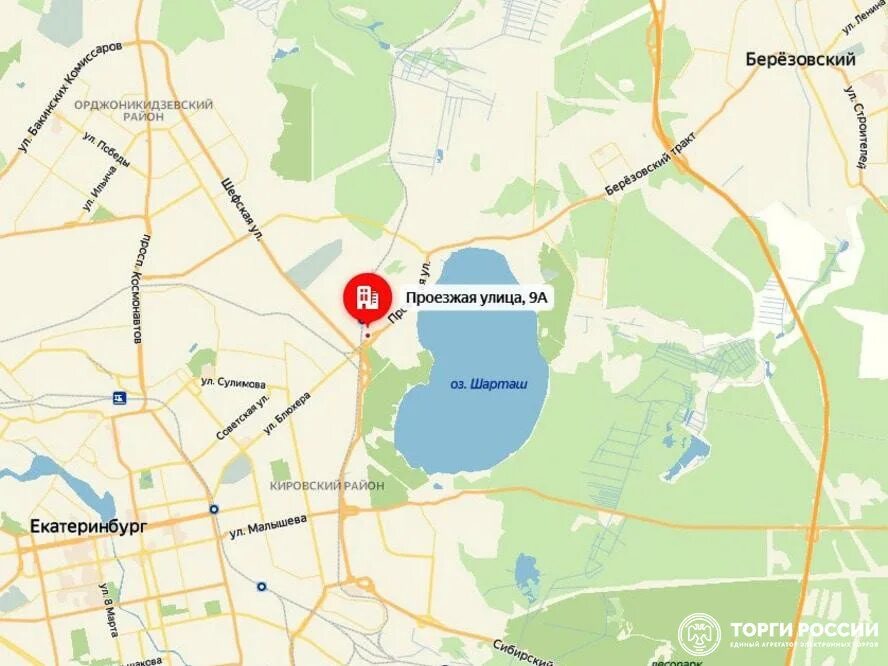The image size is (888, 666).
Task: Click the metro station marker below ул. Малышева
Action: click(262, 587)
